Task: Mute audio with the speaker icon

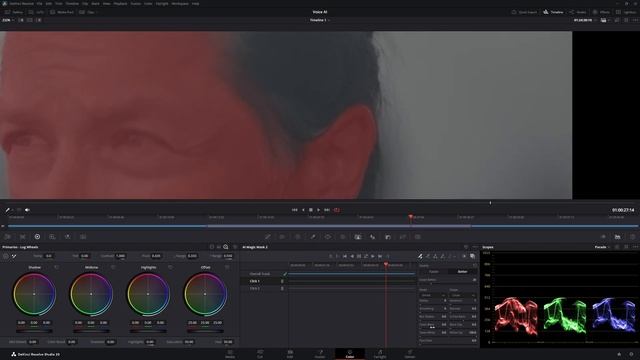Action: 27,210
